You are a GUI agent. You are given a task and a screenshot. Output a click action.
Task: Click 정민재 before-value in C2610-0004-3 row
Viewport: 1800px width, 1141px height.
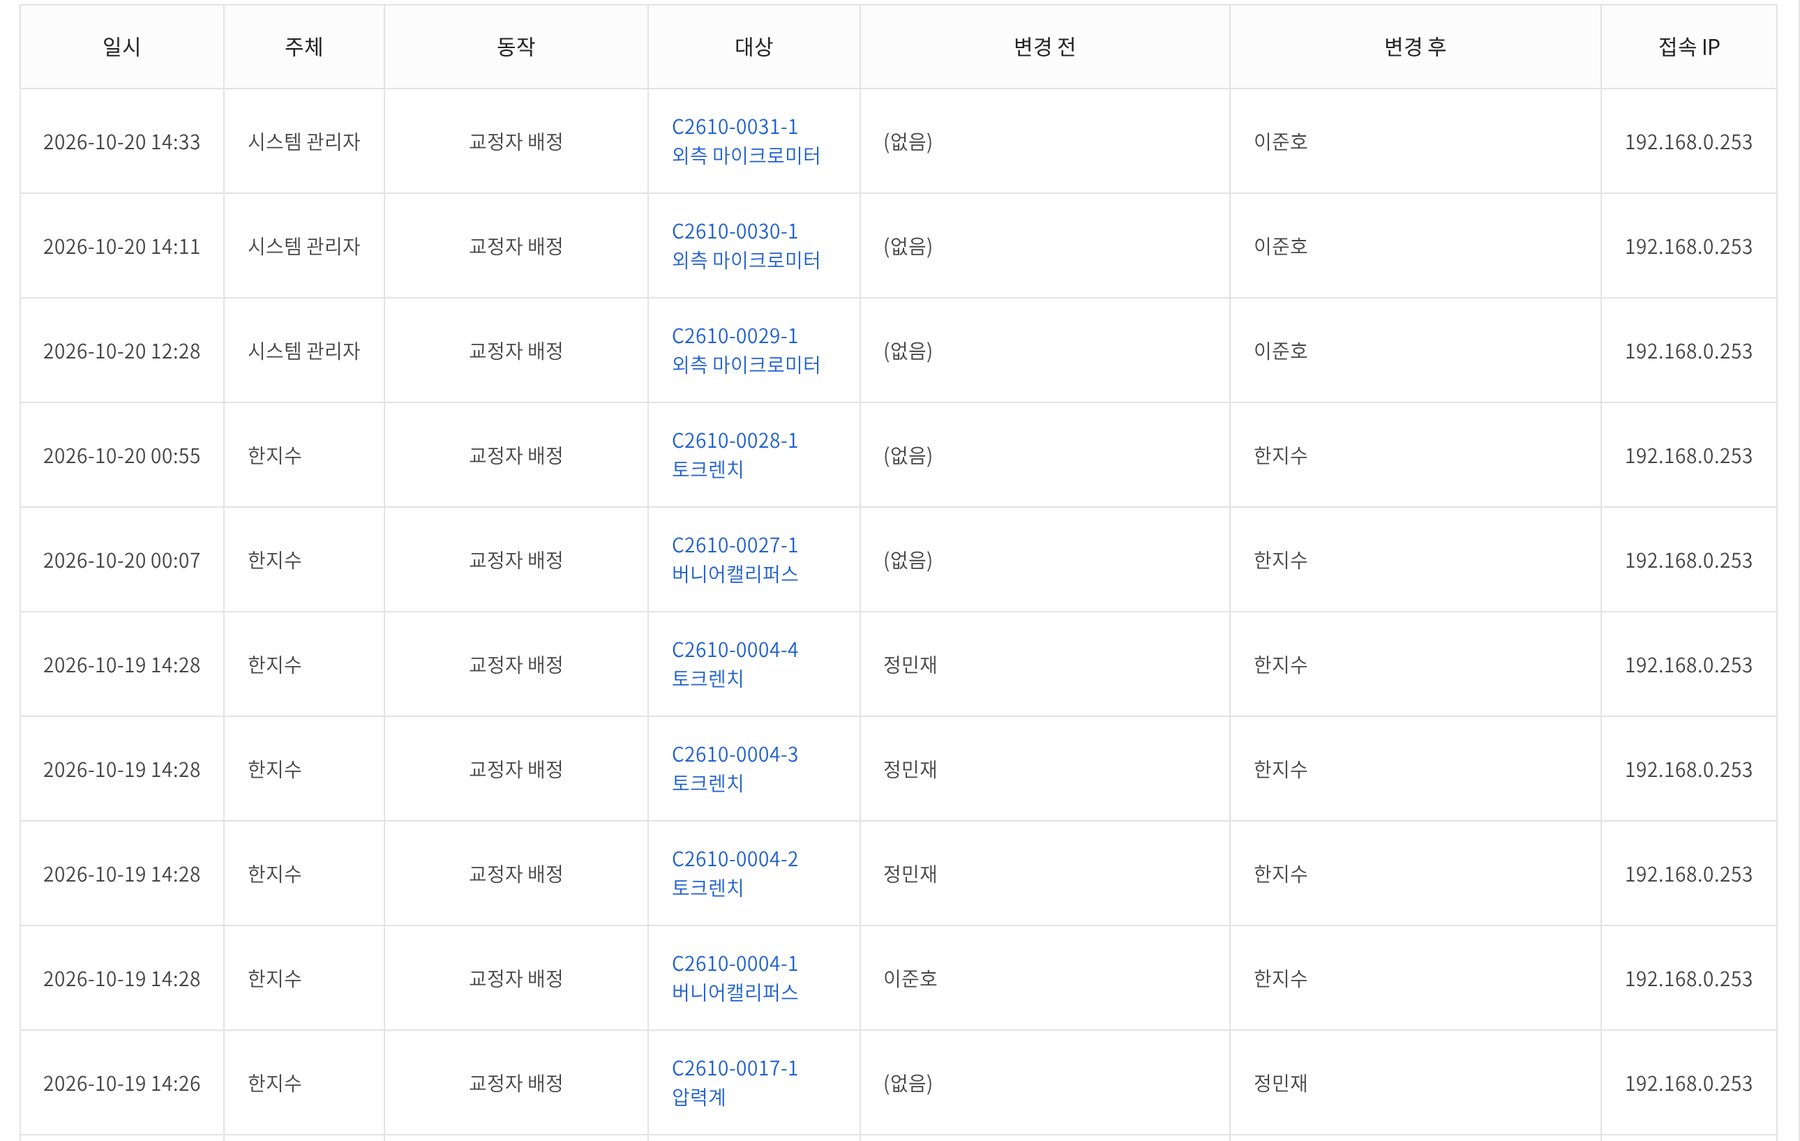tap(910, 770)
